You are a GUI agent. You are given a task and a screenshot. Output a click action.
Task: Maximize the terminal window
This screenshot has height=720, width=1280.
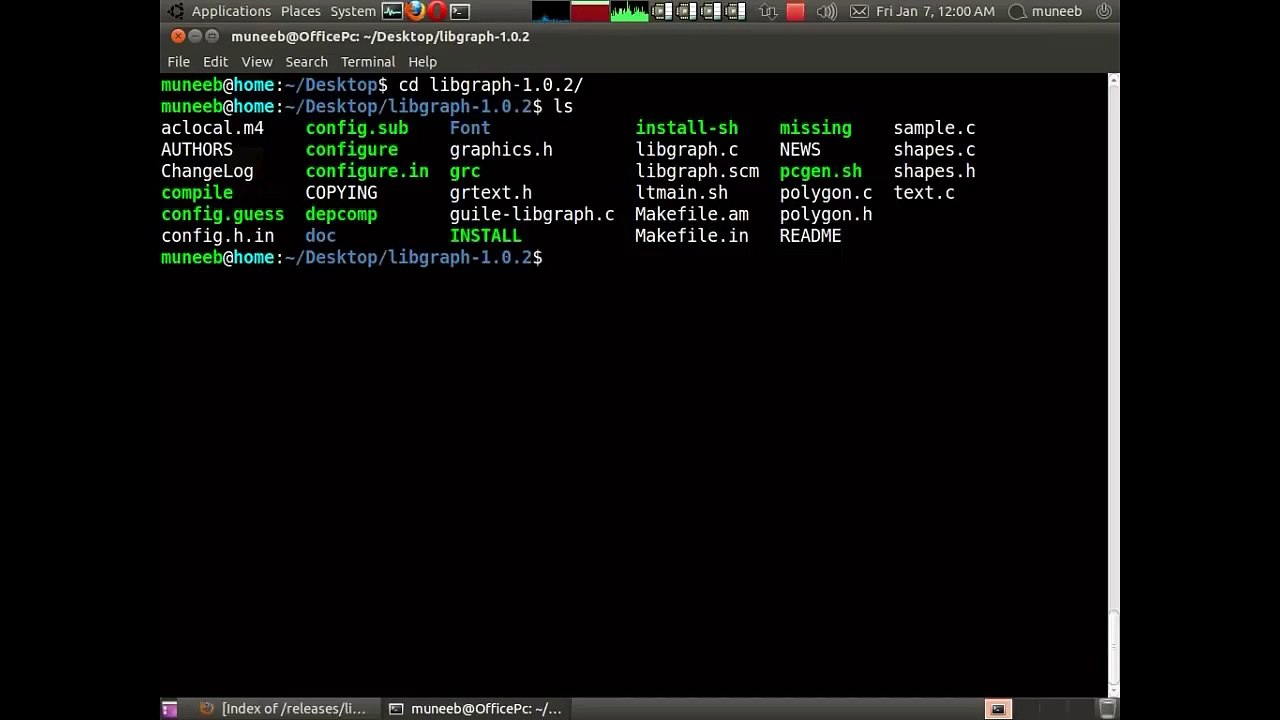click(x=212, y=36)
